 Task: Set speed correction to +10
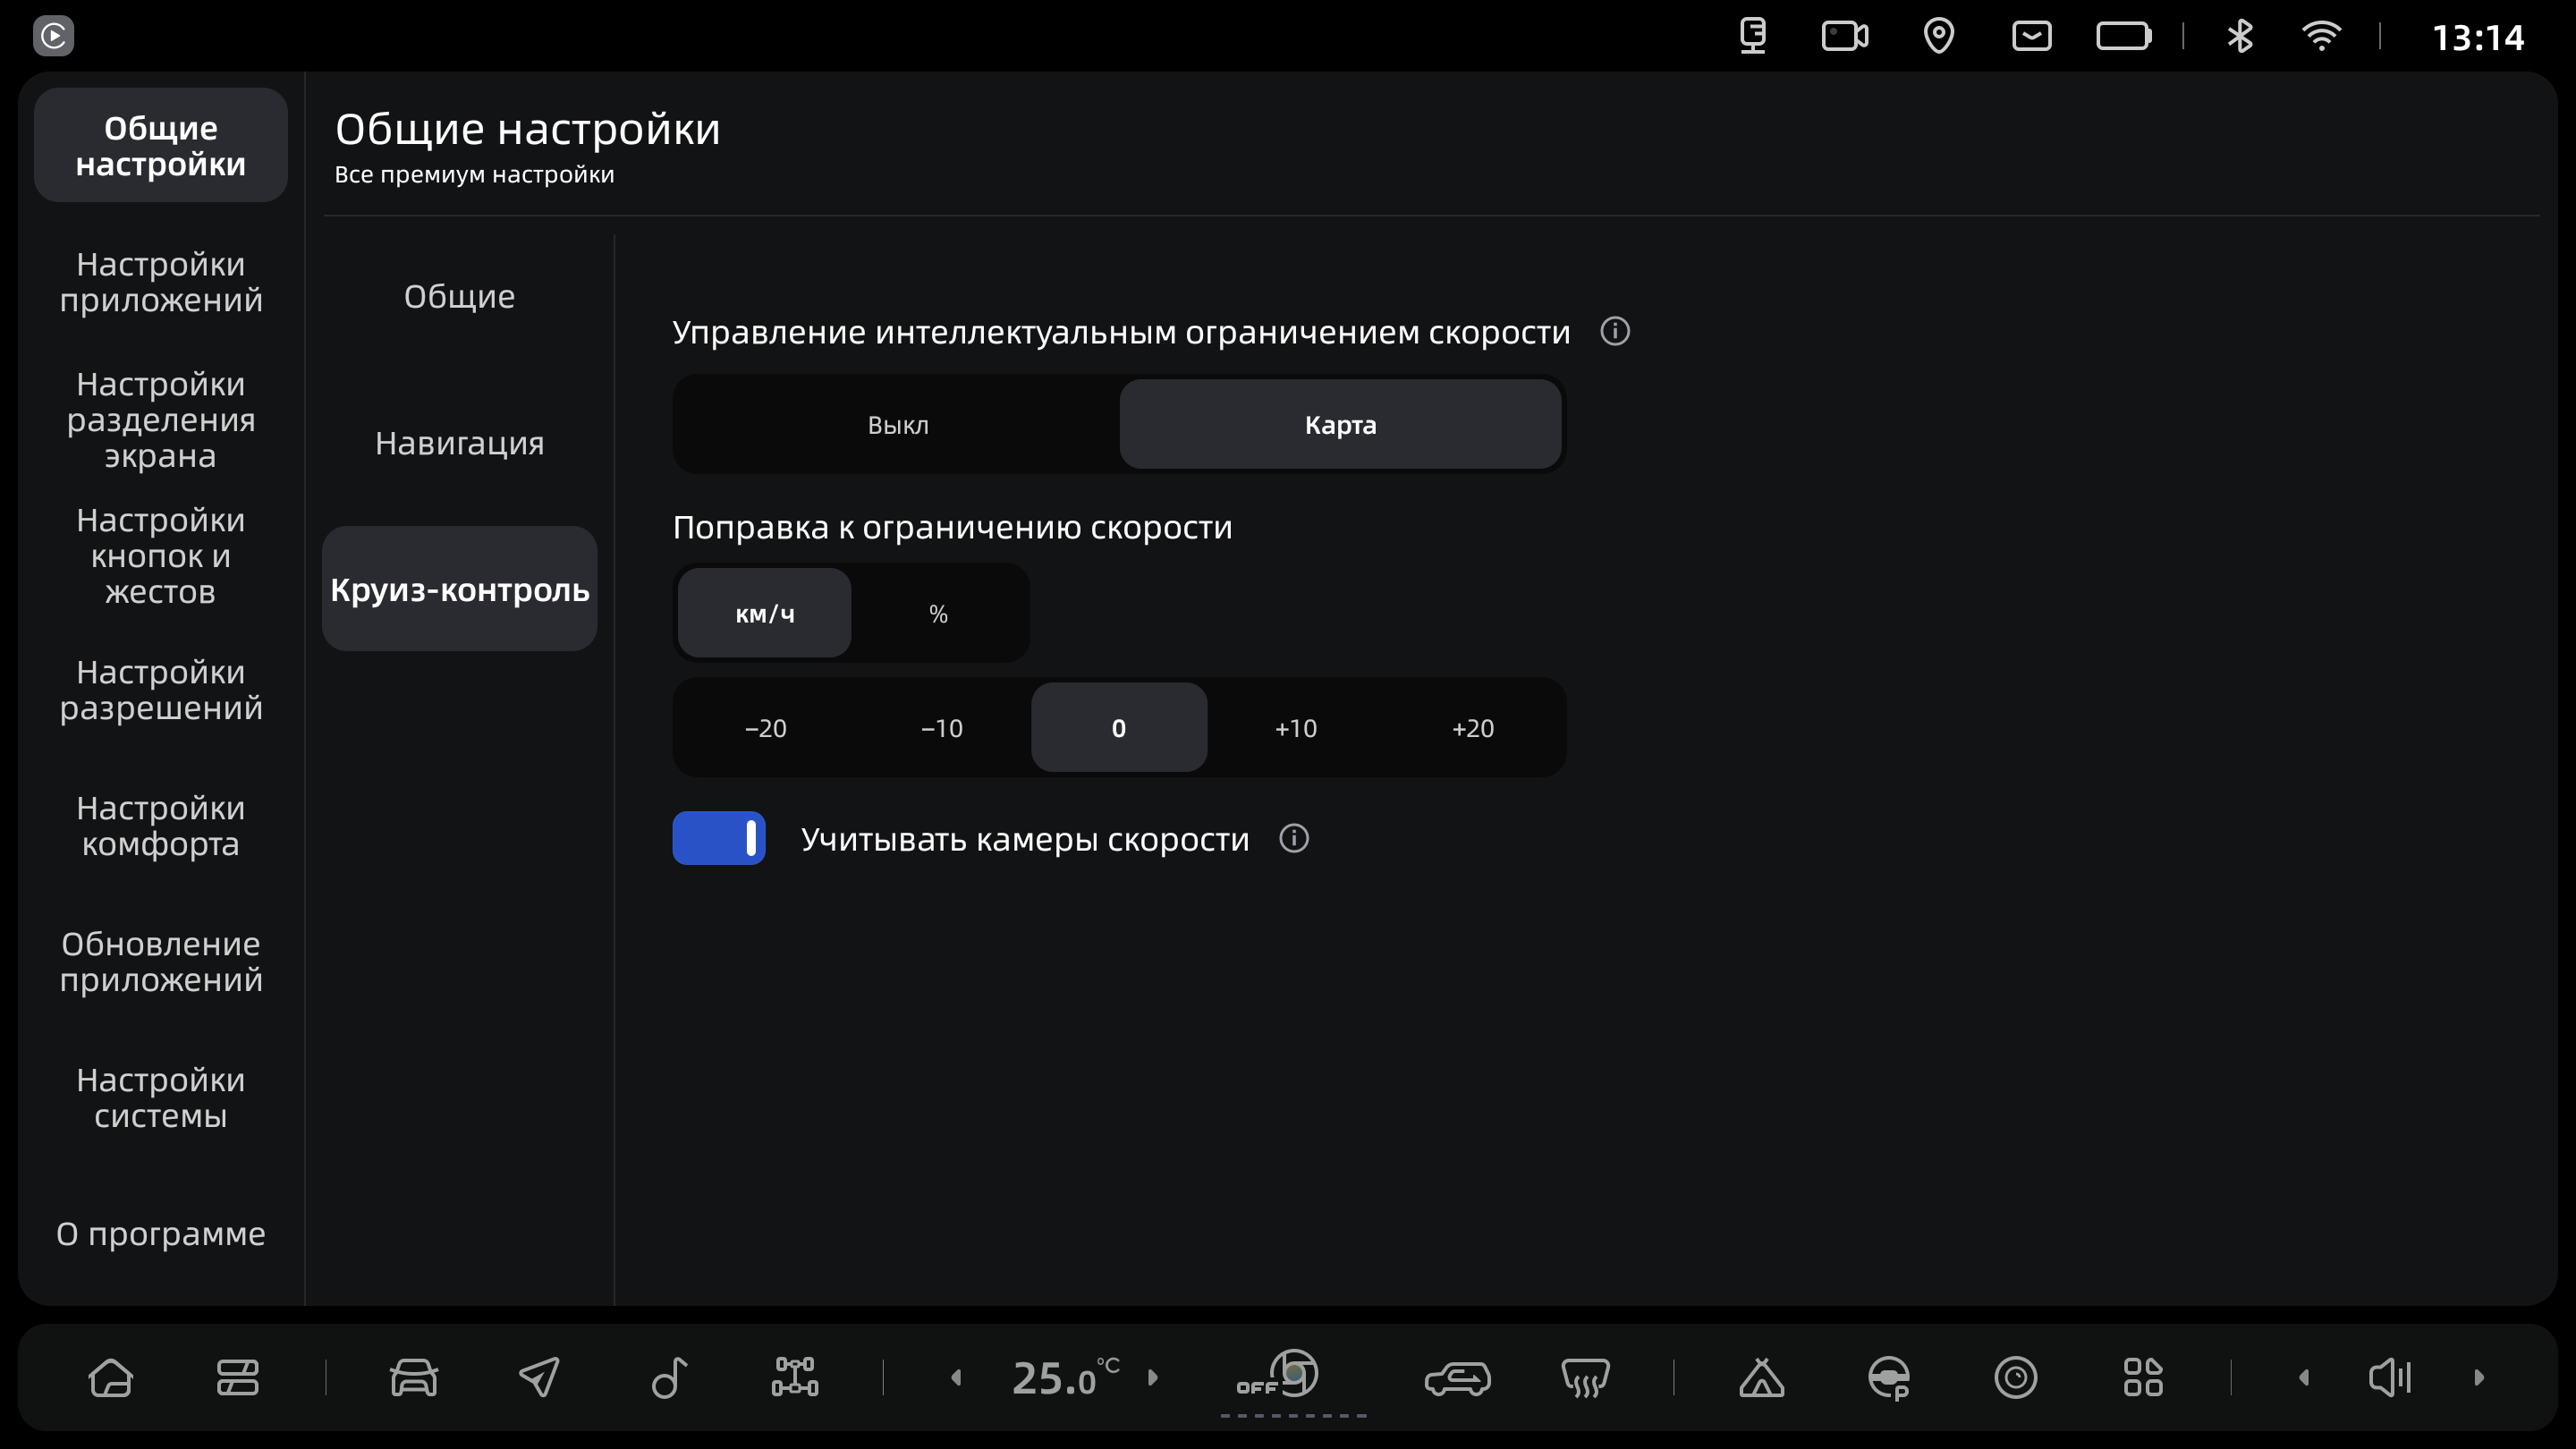pyautogui.click(x=1295, y=728)
